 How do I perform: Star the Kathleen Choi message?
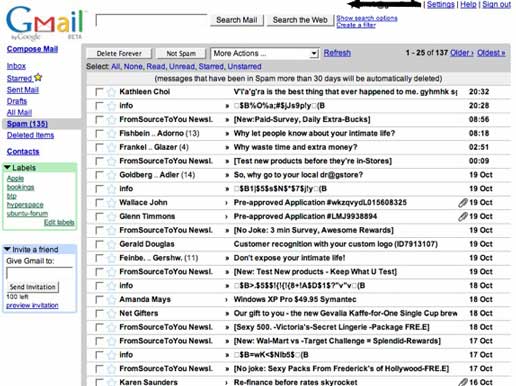tap(111, 92)
